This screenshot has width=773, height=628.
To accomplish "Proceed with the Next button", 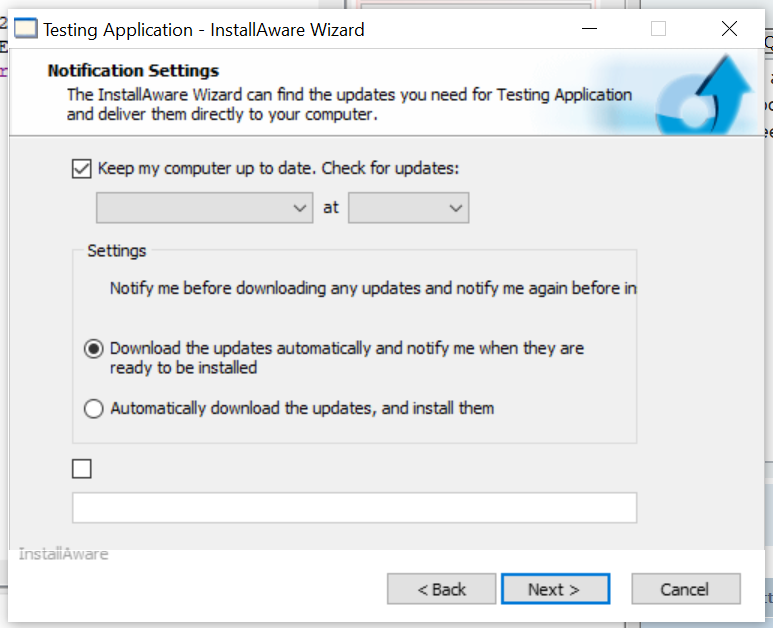I will click(556, 589).
